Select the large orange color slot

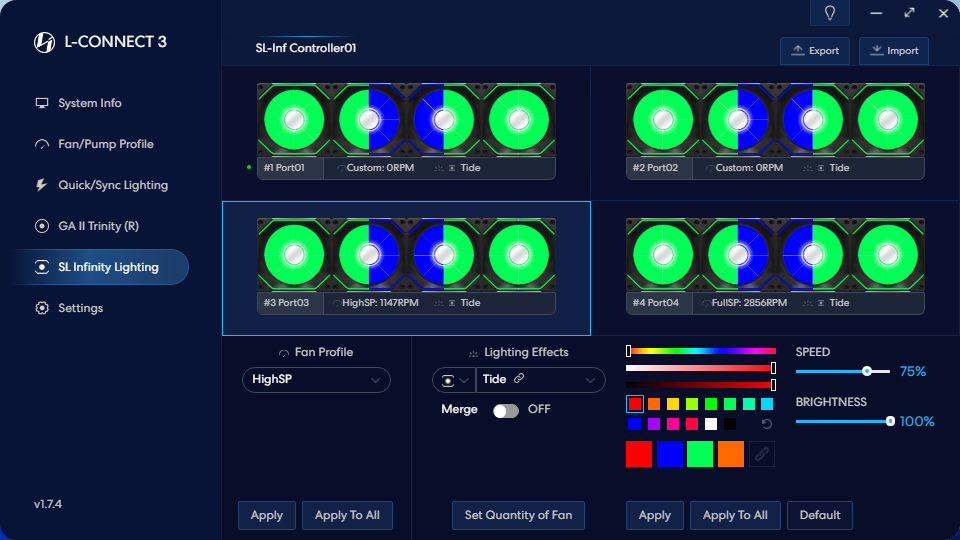(730, 454)
